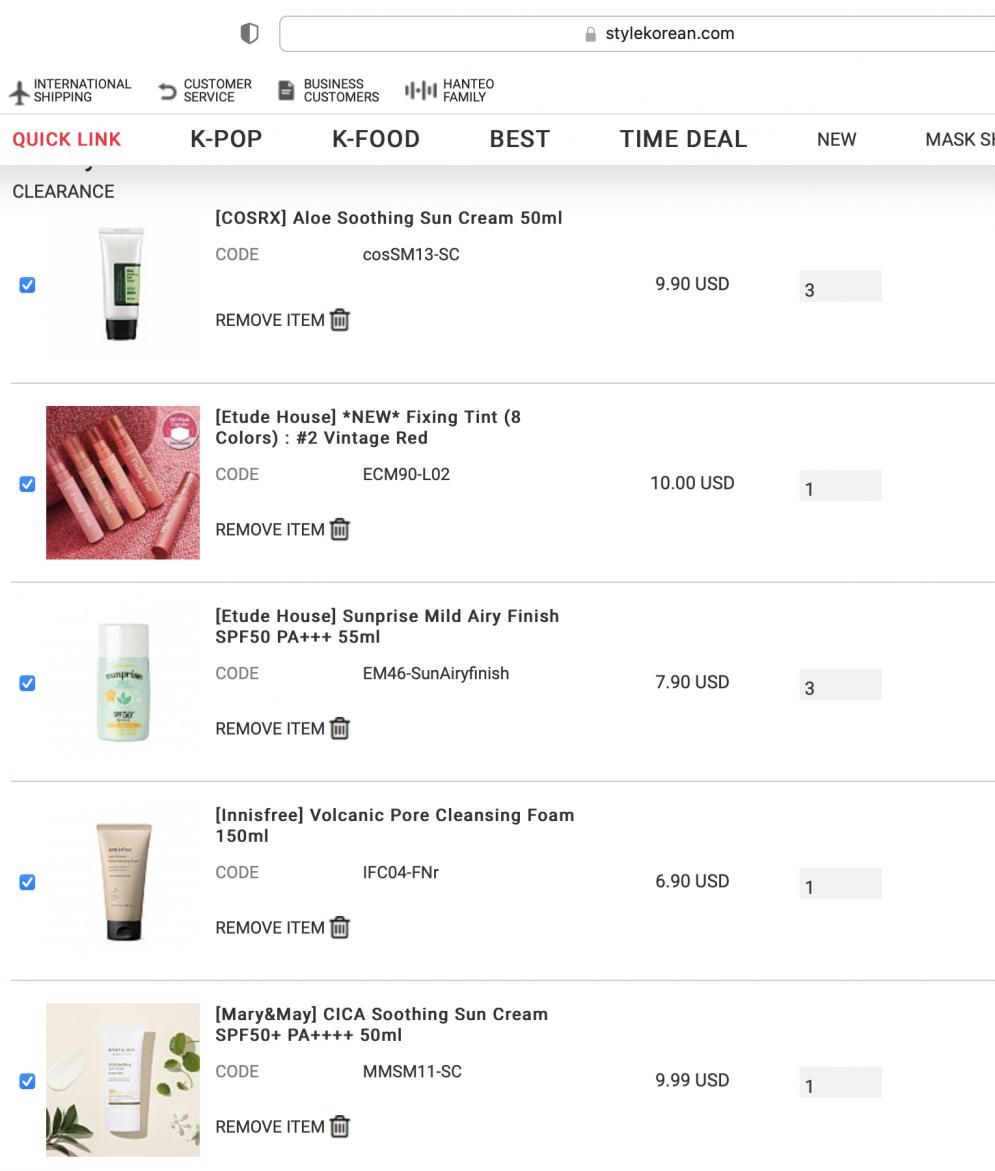Uncheck the Etude House Fixing Tint checkbox
The image size is (995, 1171).
(27, 483)
